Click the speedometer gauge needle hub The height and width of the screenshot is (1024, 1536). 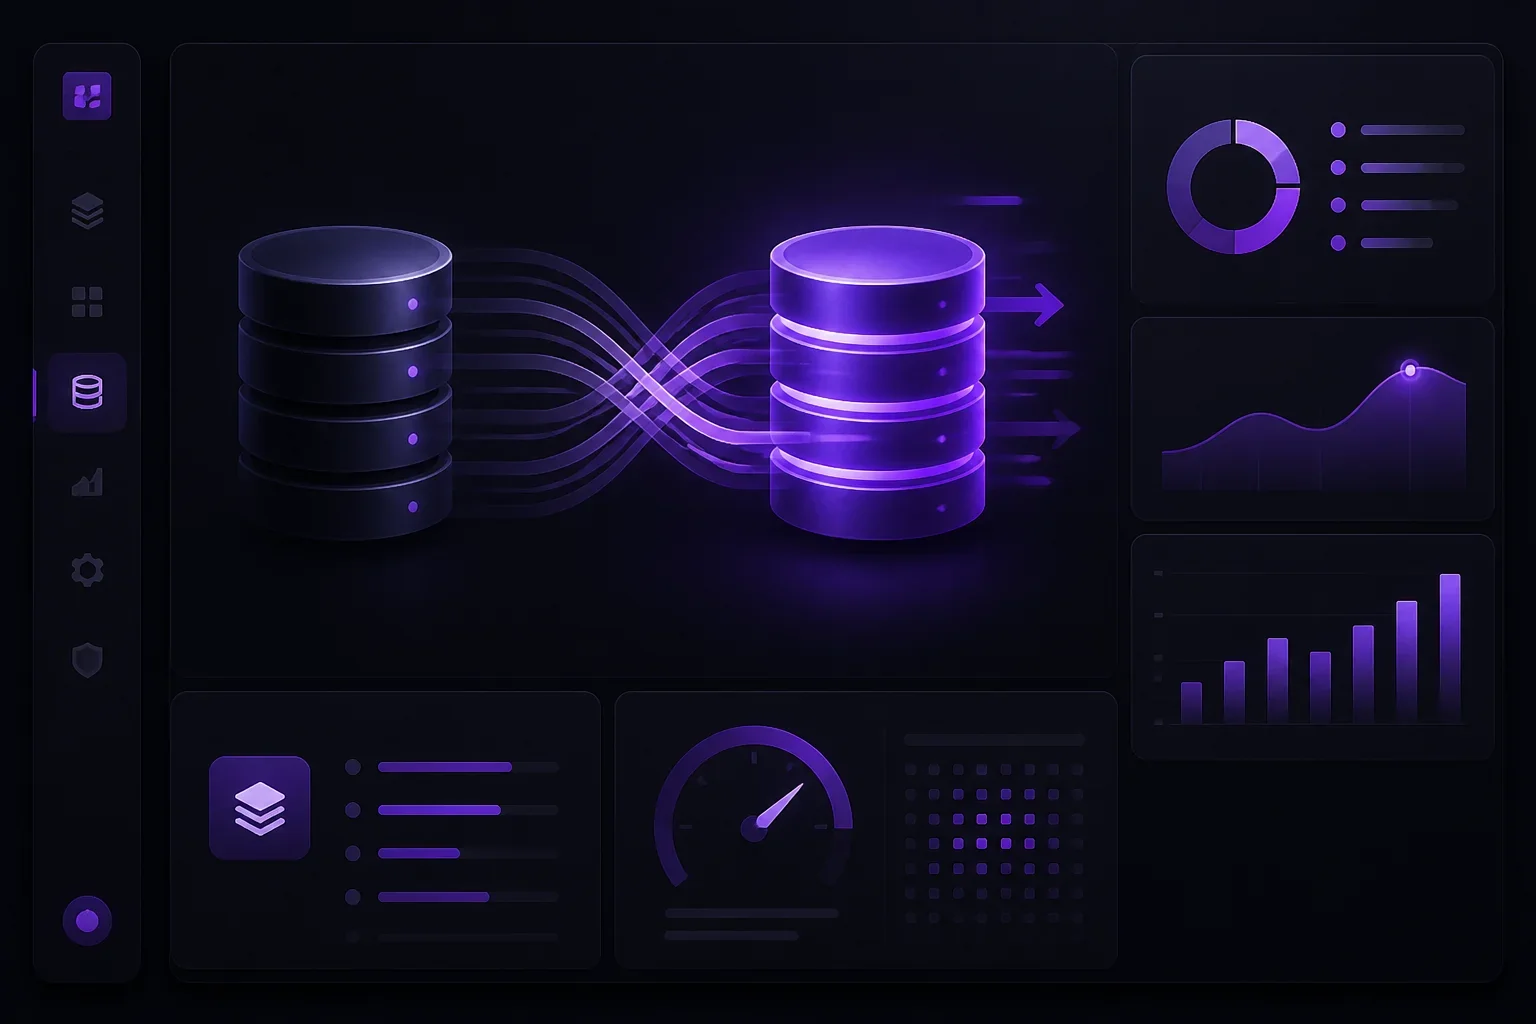tap(754, 827)
